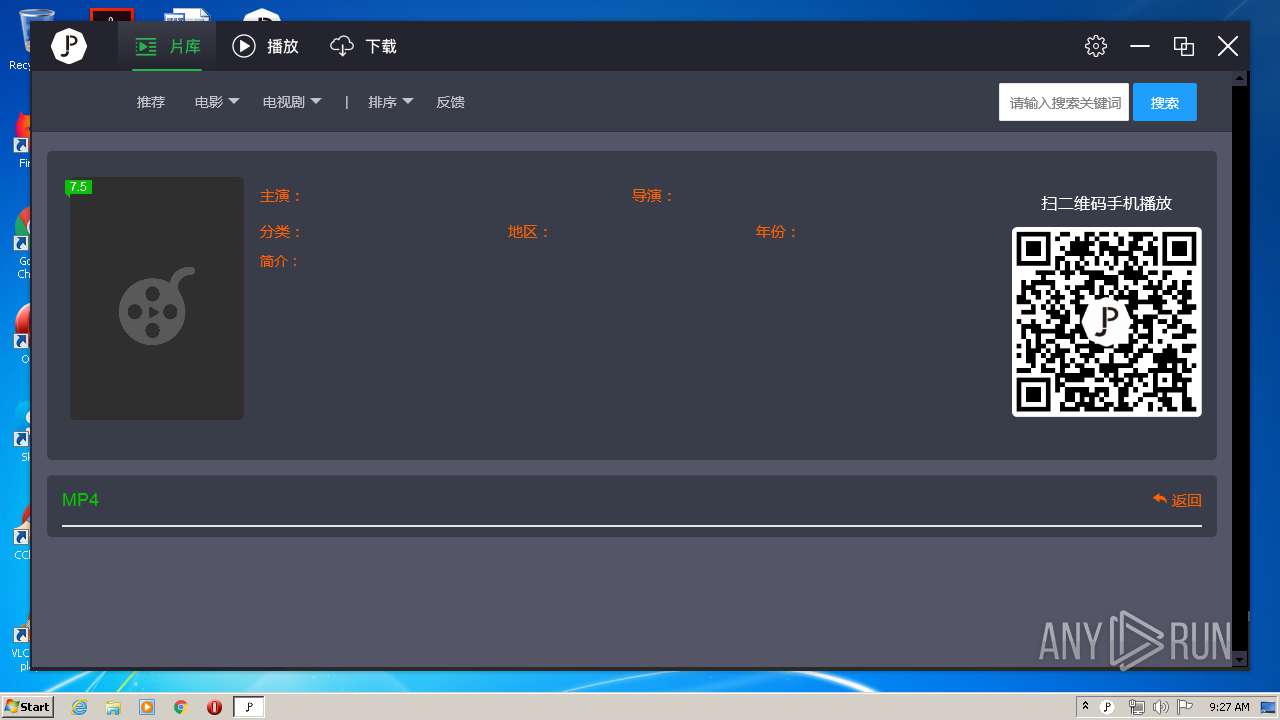The width and height of the screenshot is (1280, 720).
Task: Click the 7.5 rating badge
Action: [x=78, y=187]
